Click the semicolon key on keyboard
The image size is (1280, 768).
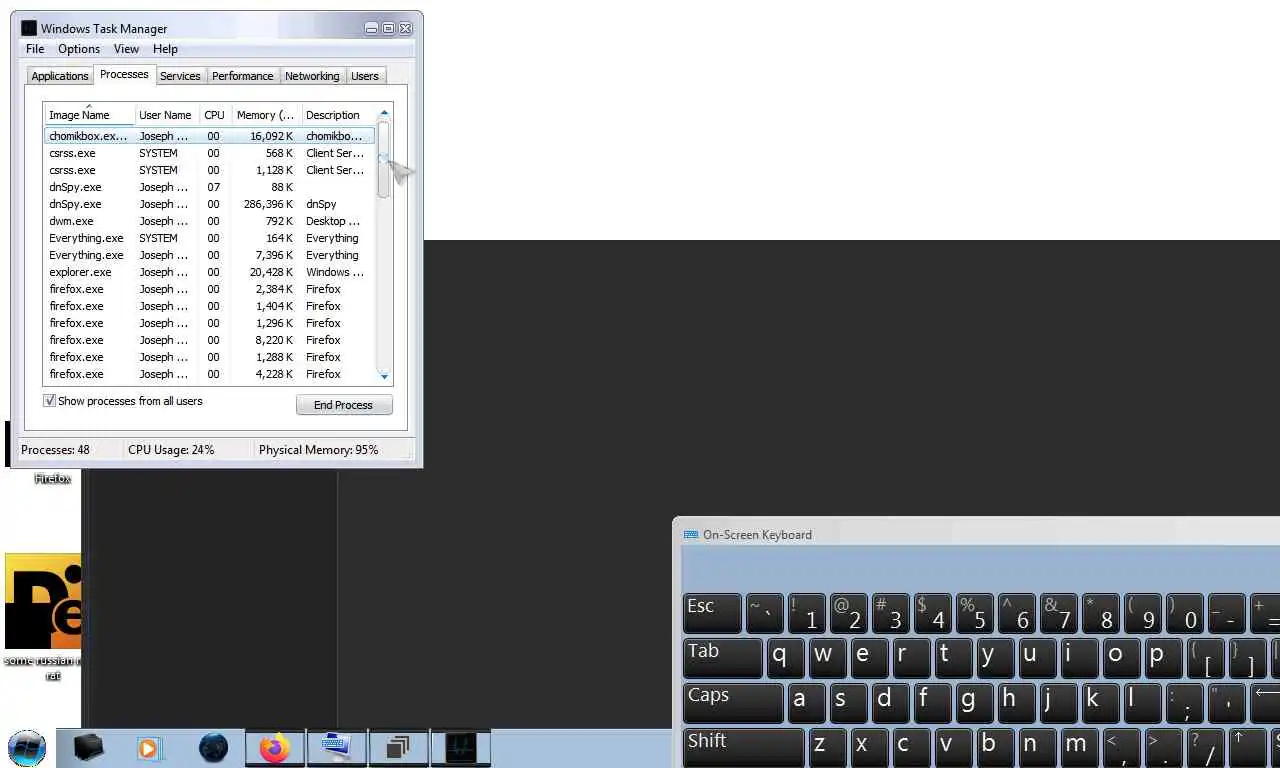pos(1183,703)
